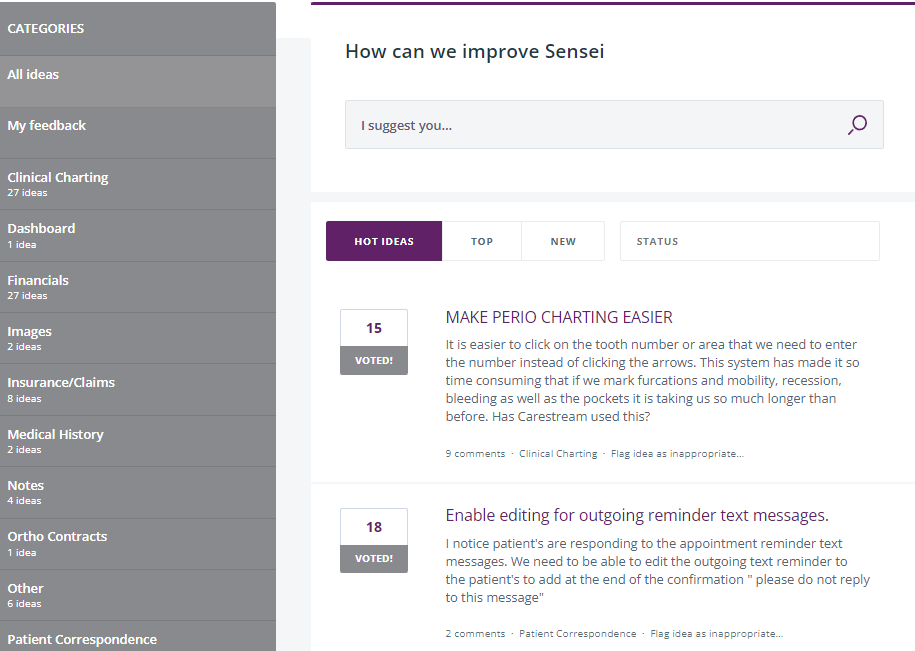This screenshot has width=915, height=651.
Task: Open the Insurance/Claims category
Action: [138, 390]
